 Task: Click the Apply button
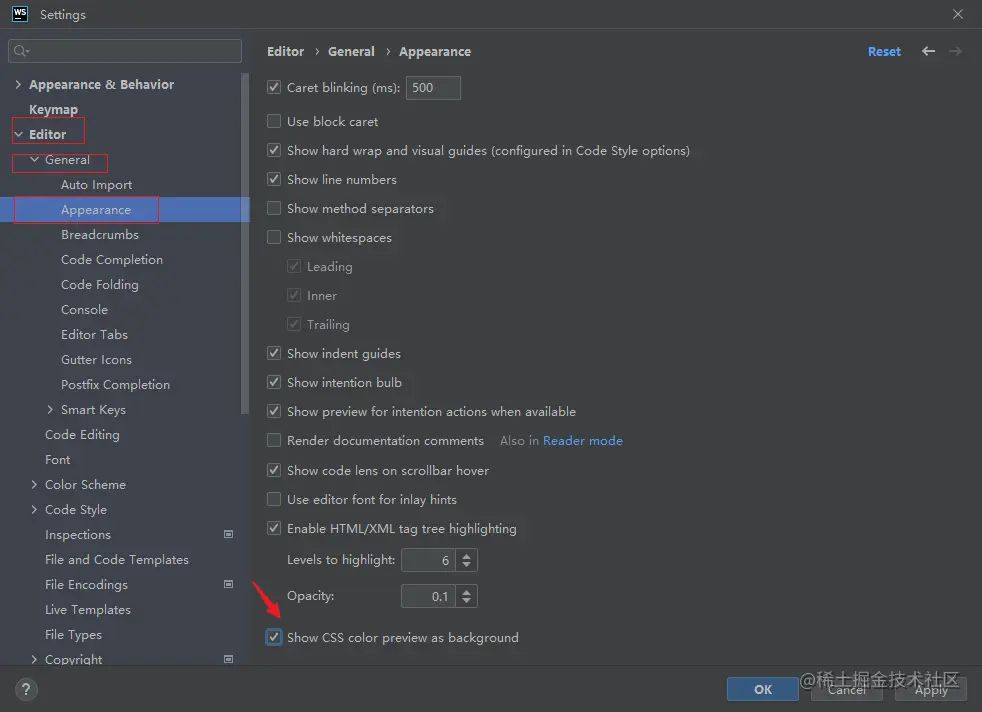click(x=931, y=689)
